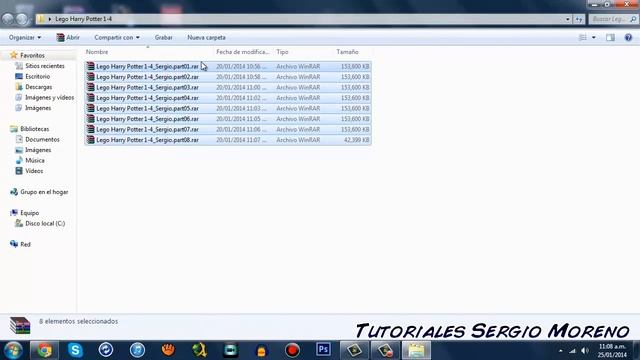
Task: Switch to the File Explorer taskbar window
Action: (x=416, y=350)
